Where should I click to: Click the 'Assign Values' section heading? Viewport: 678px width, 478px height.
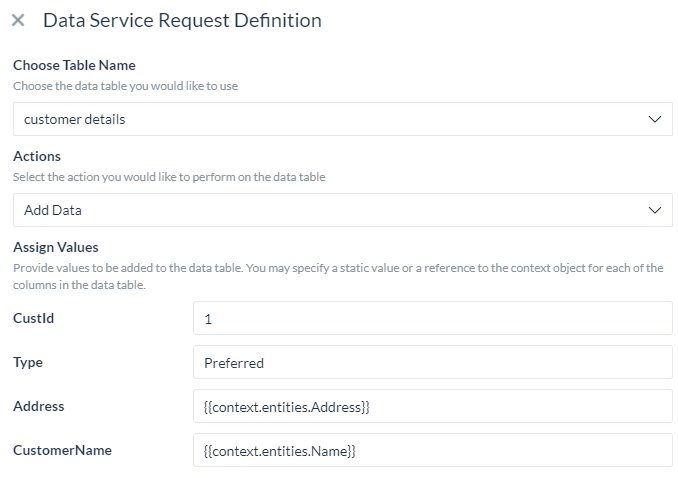pos(56,247)
